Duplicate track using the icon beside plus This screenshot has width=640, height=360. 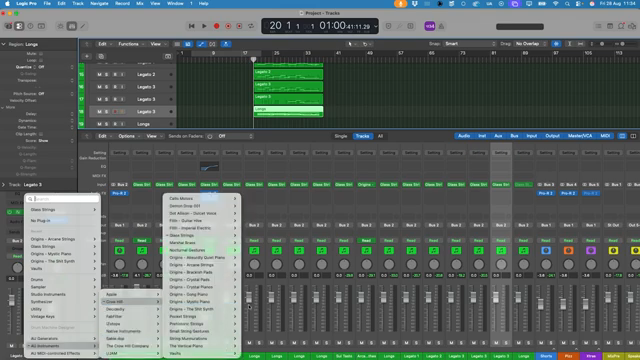tap(101, 56)
